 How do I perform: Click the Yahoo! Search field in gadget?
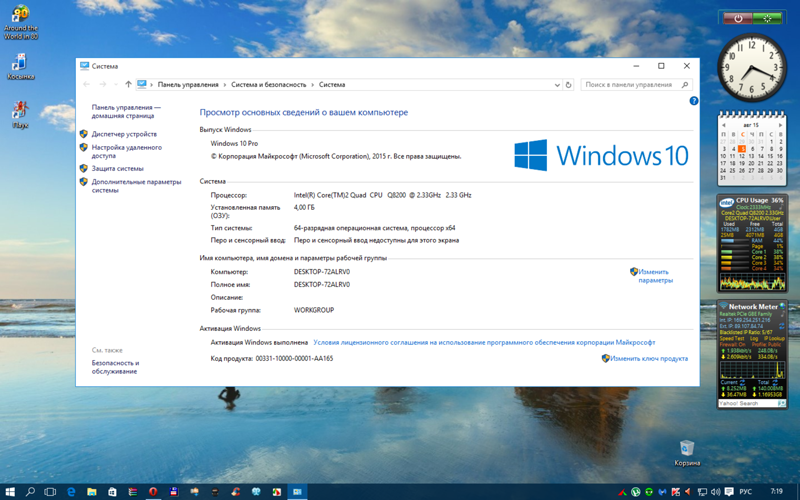(x=747, y=404)
